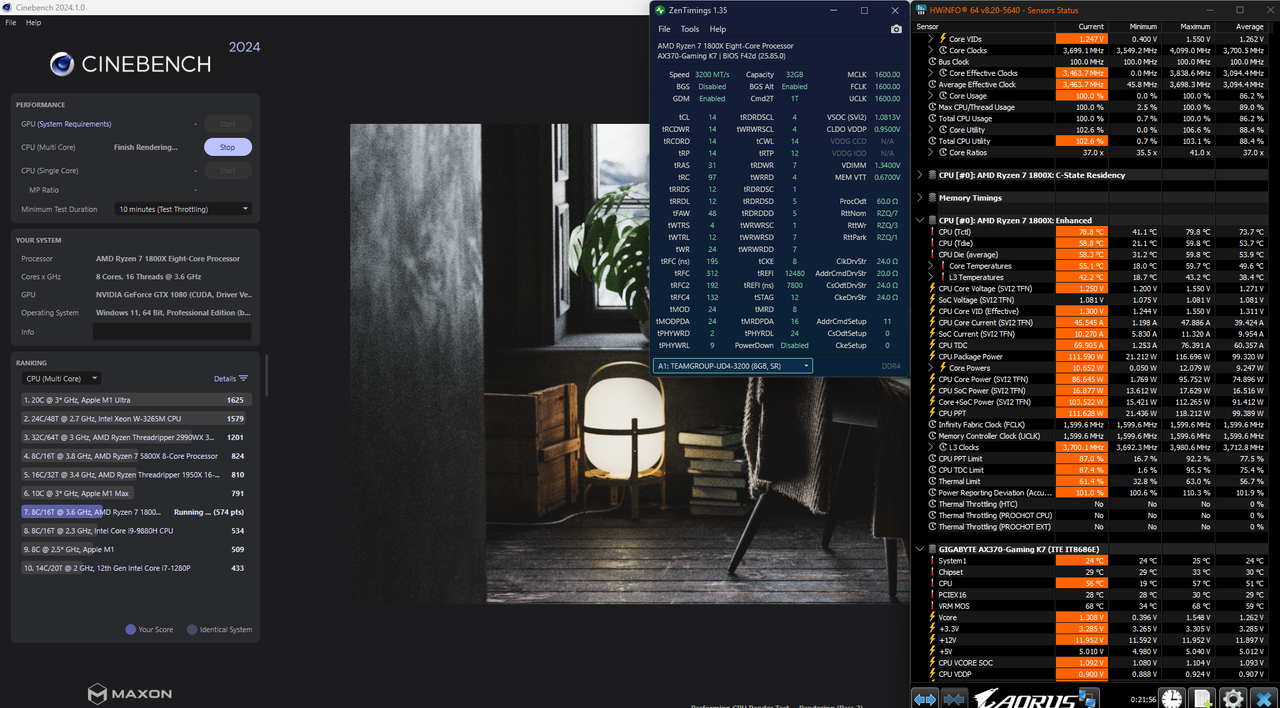
Task: Expand the Core Clocks sensor group
Action: point(931,50)
